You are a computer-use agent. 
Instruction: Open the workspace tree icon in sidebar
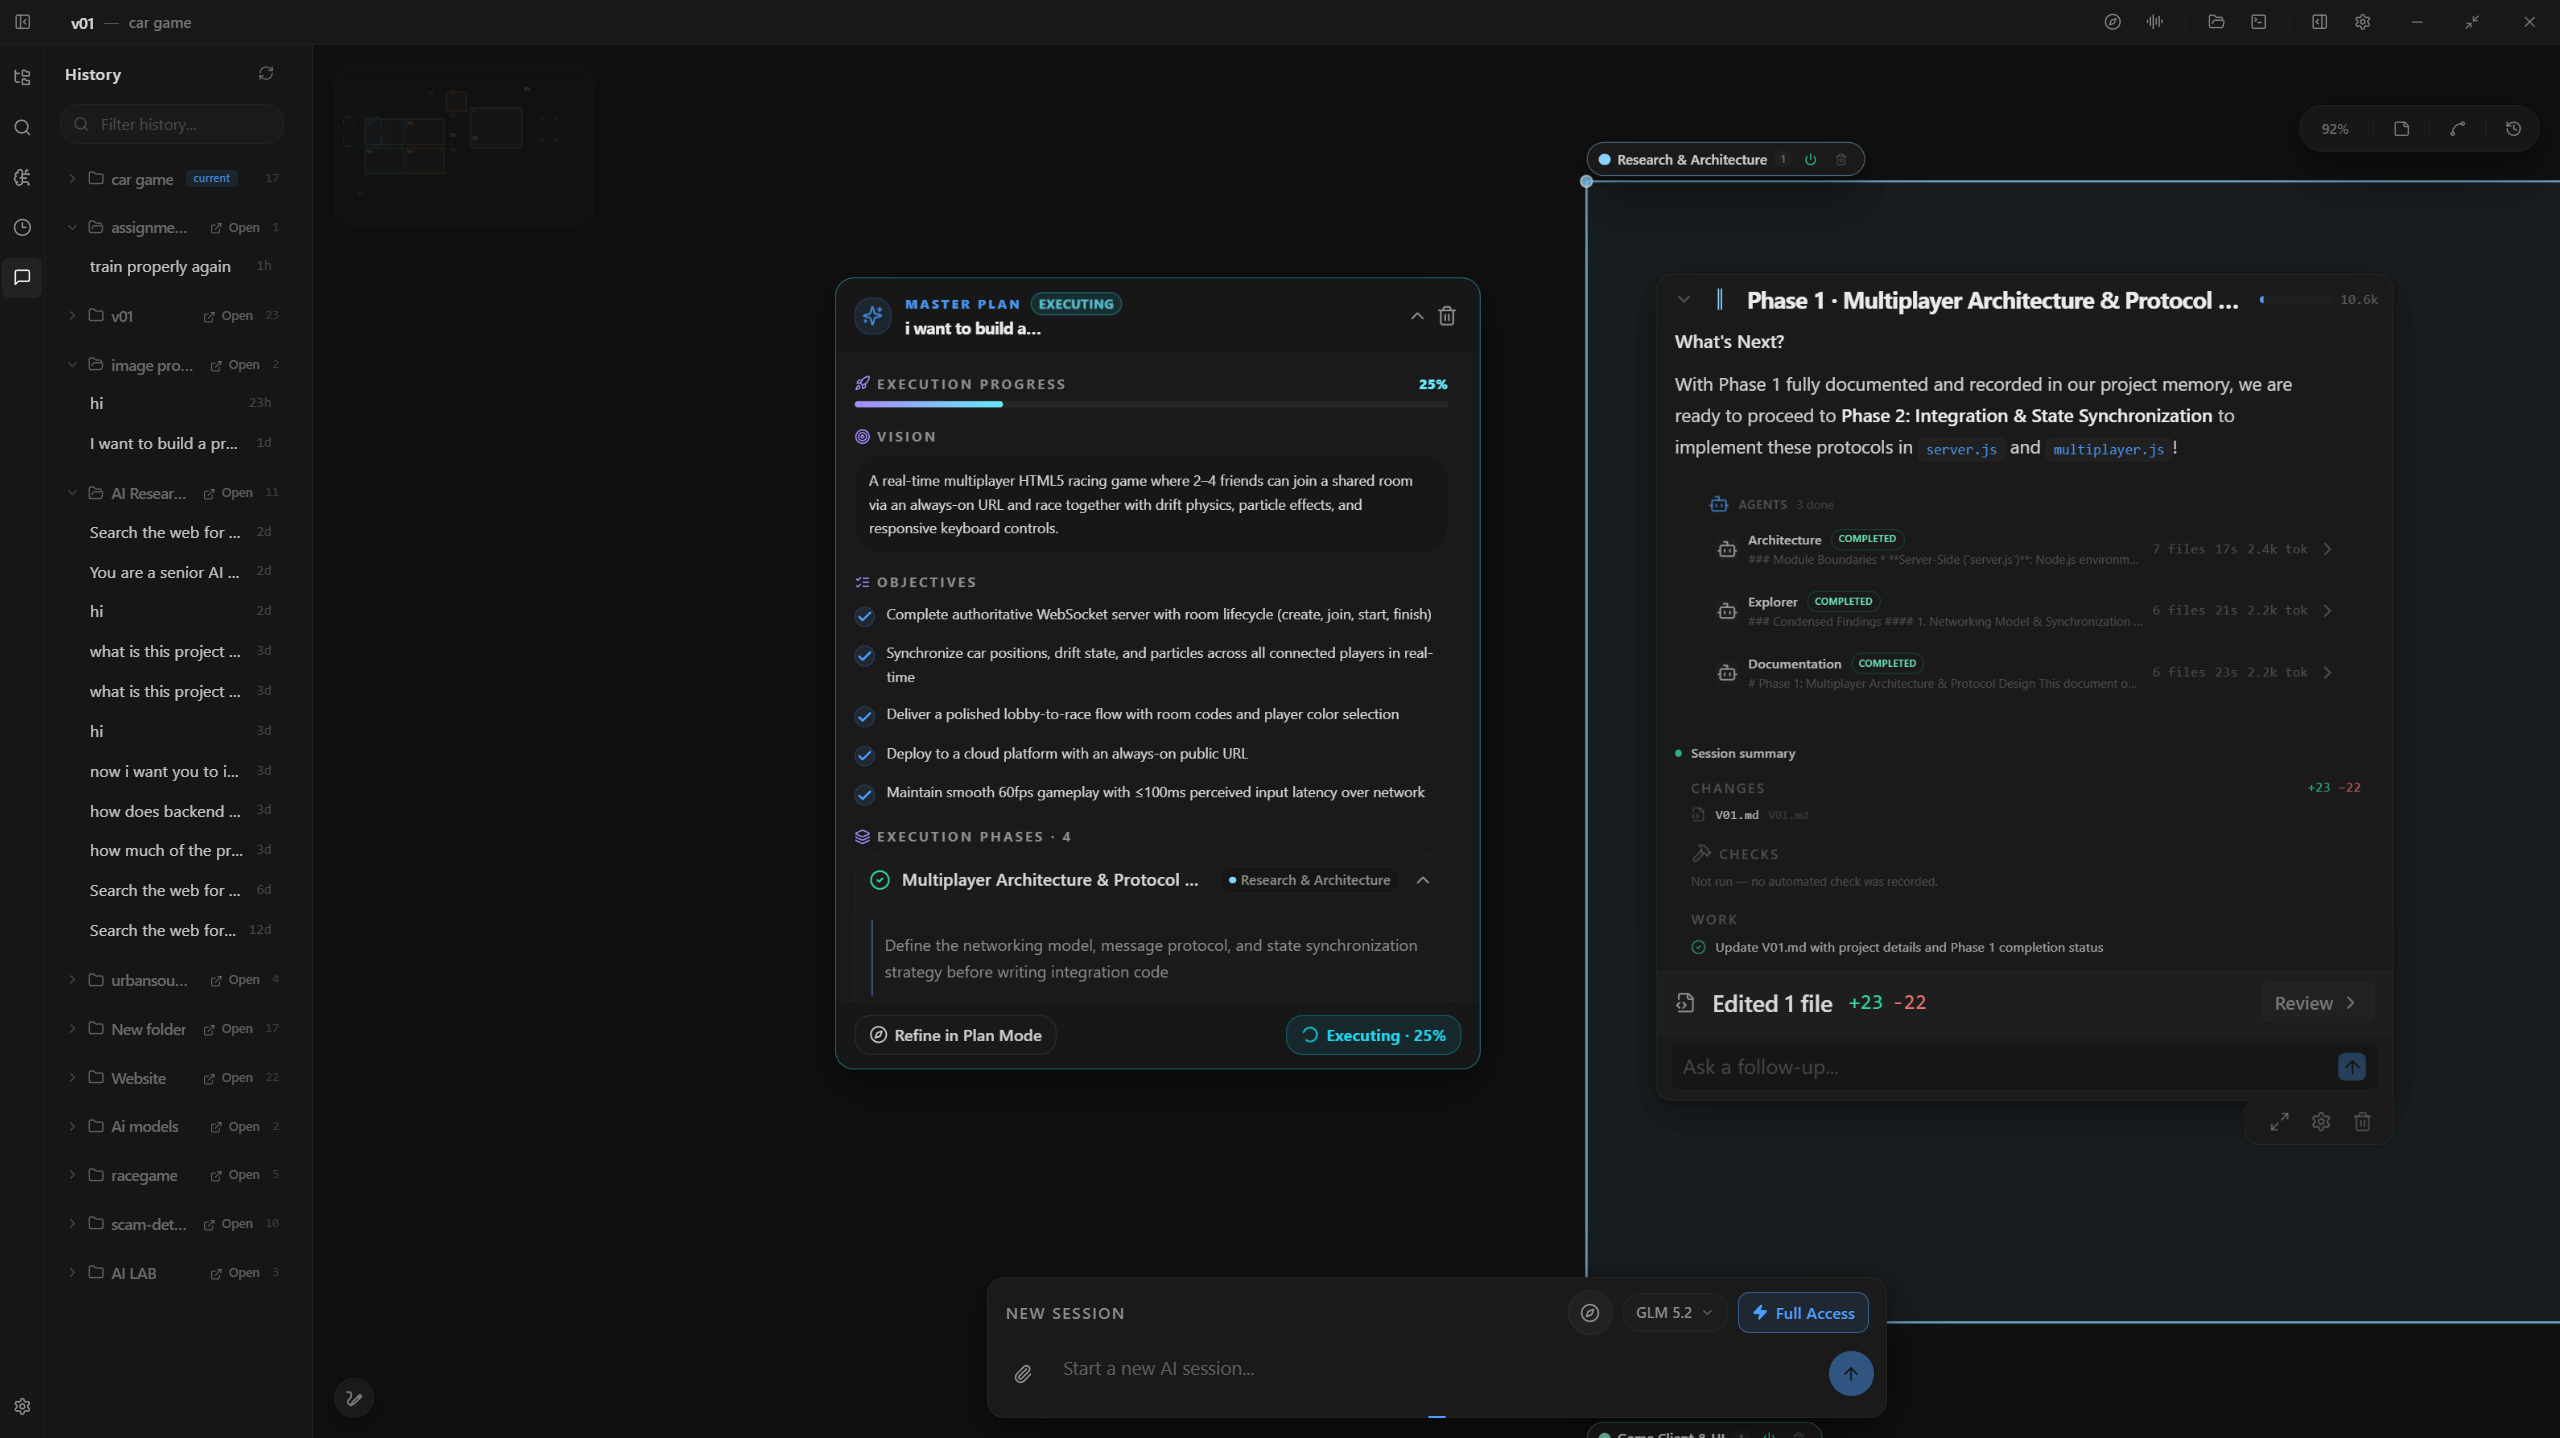(22, 77)
